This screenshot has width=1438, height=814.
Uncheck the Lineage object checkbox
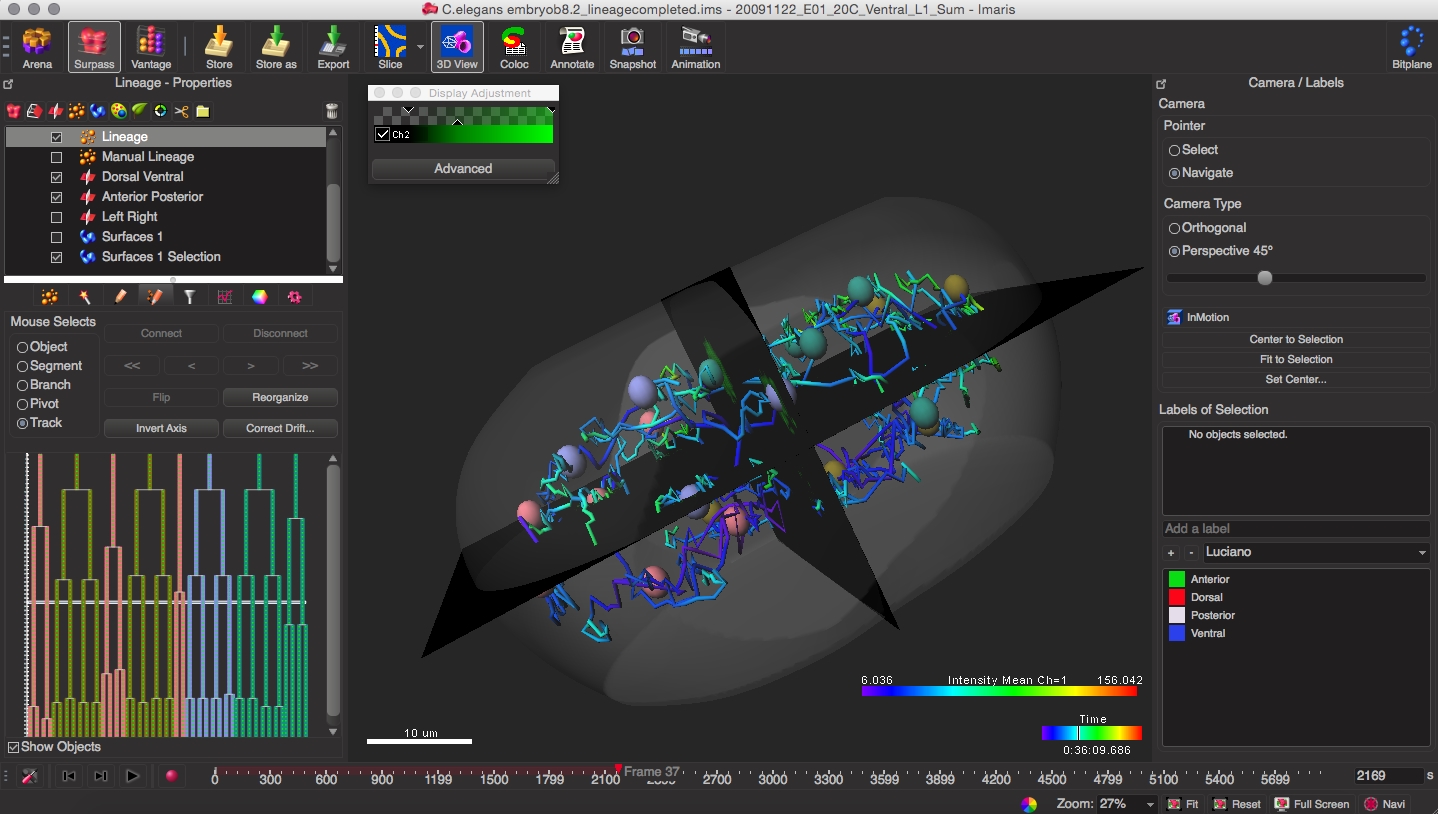coord(57,137)
